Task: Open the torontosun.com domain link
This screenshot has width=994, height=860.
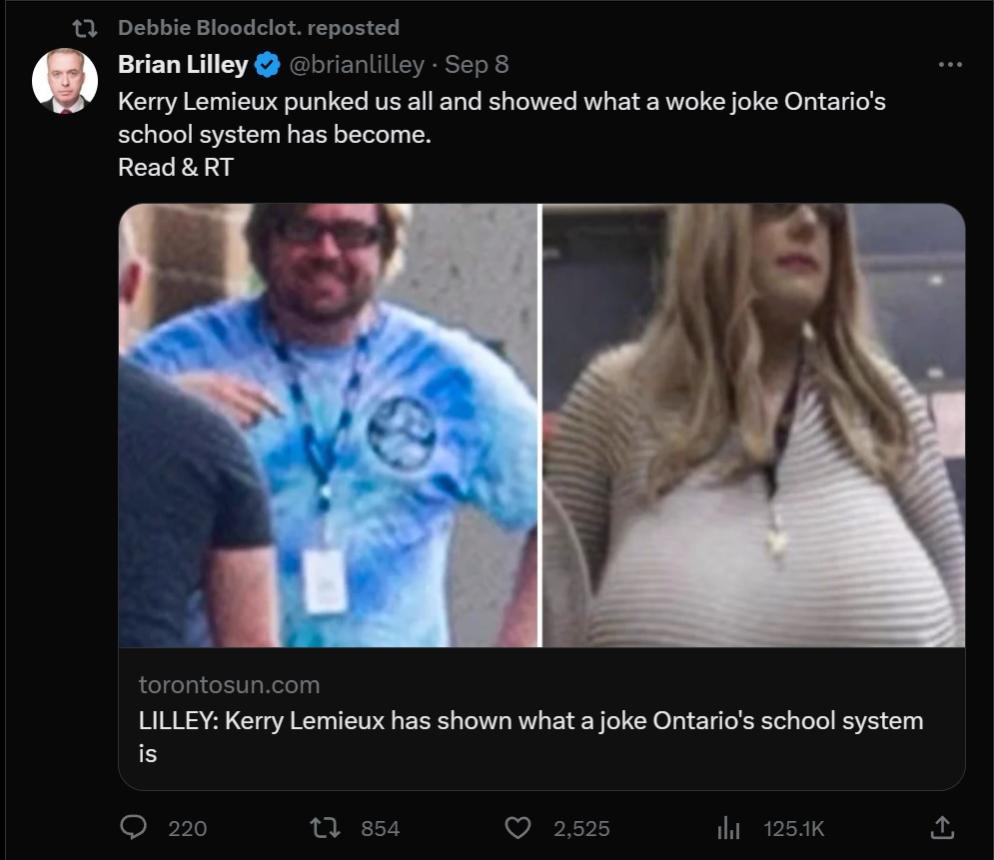Action: [x=229, y=685]
